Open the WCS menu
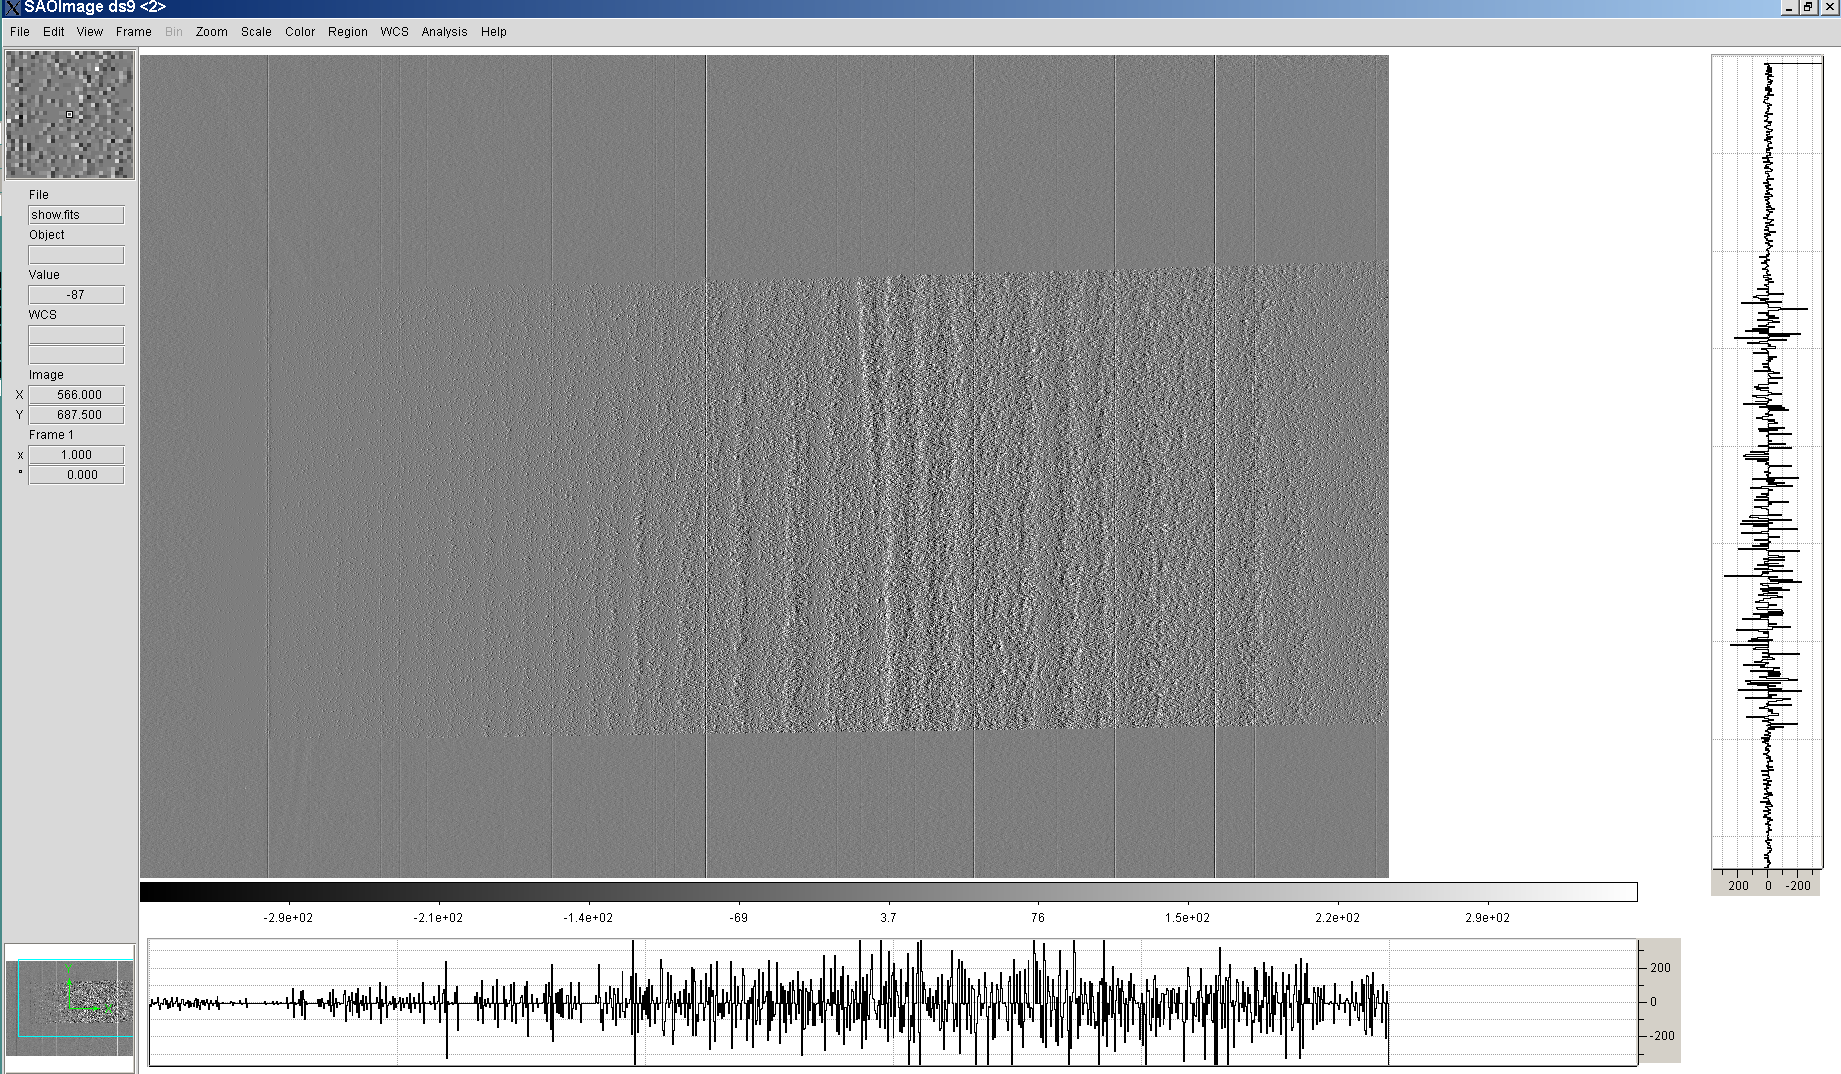Screen dimensions: 1841x1074 pyautogui.click(x=394, y=32)
